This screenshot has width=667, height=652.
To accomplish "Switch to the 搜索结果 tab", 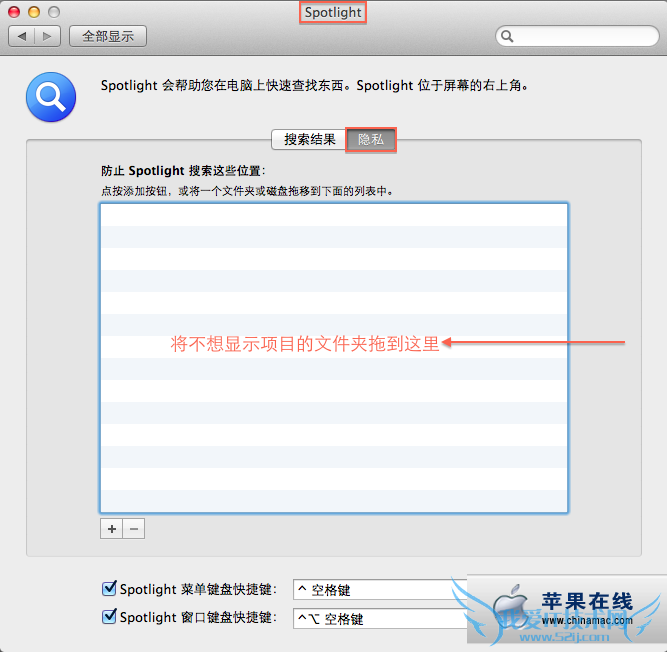I will point(309,140).
